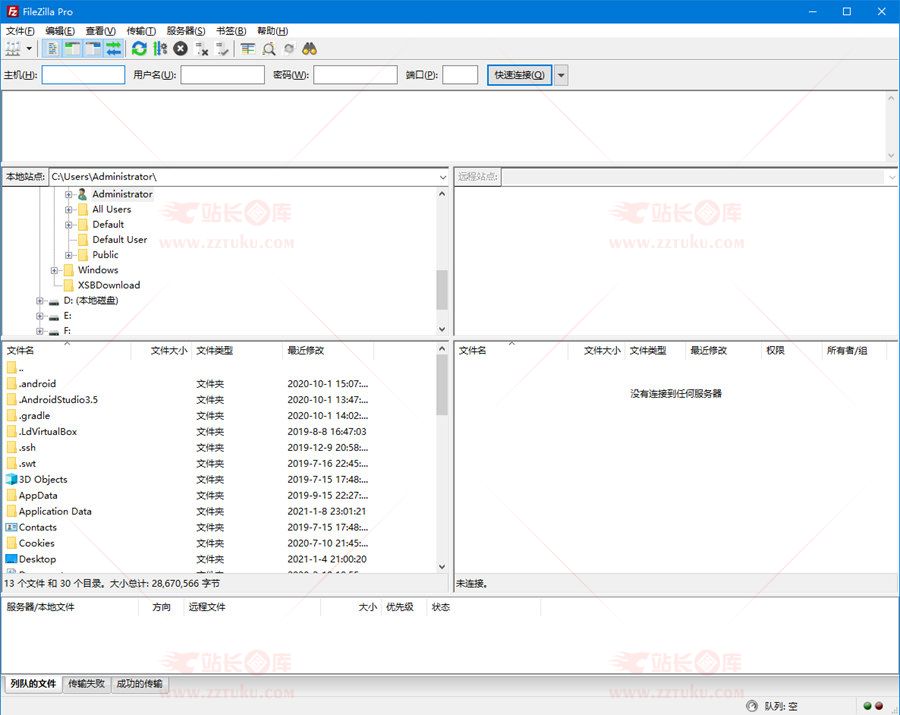The image size is (900, 715).
Task: Click the green refresh file lists icon
Action: coord(139,48)
